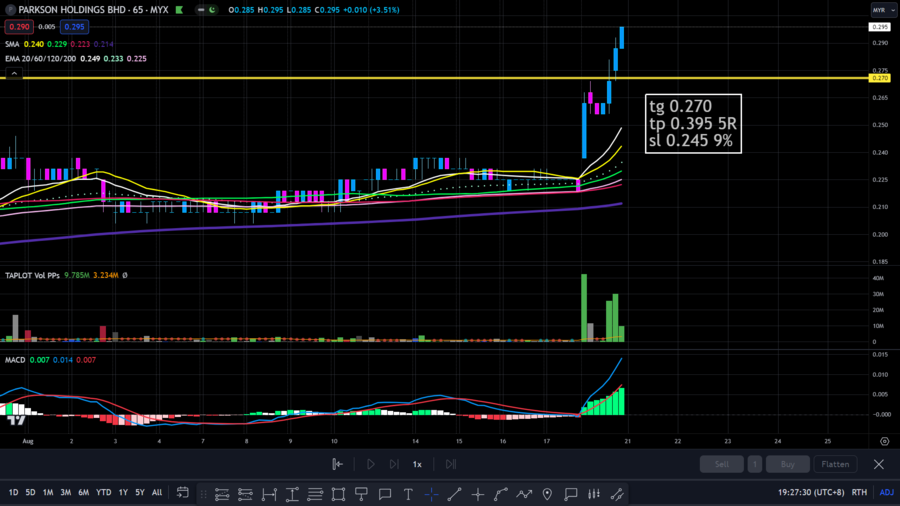
Task: Click the clock showing 19:27:30 (UTC+8)
Action: [811, 493]
